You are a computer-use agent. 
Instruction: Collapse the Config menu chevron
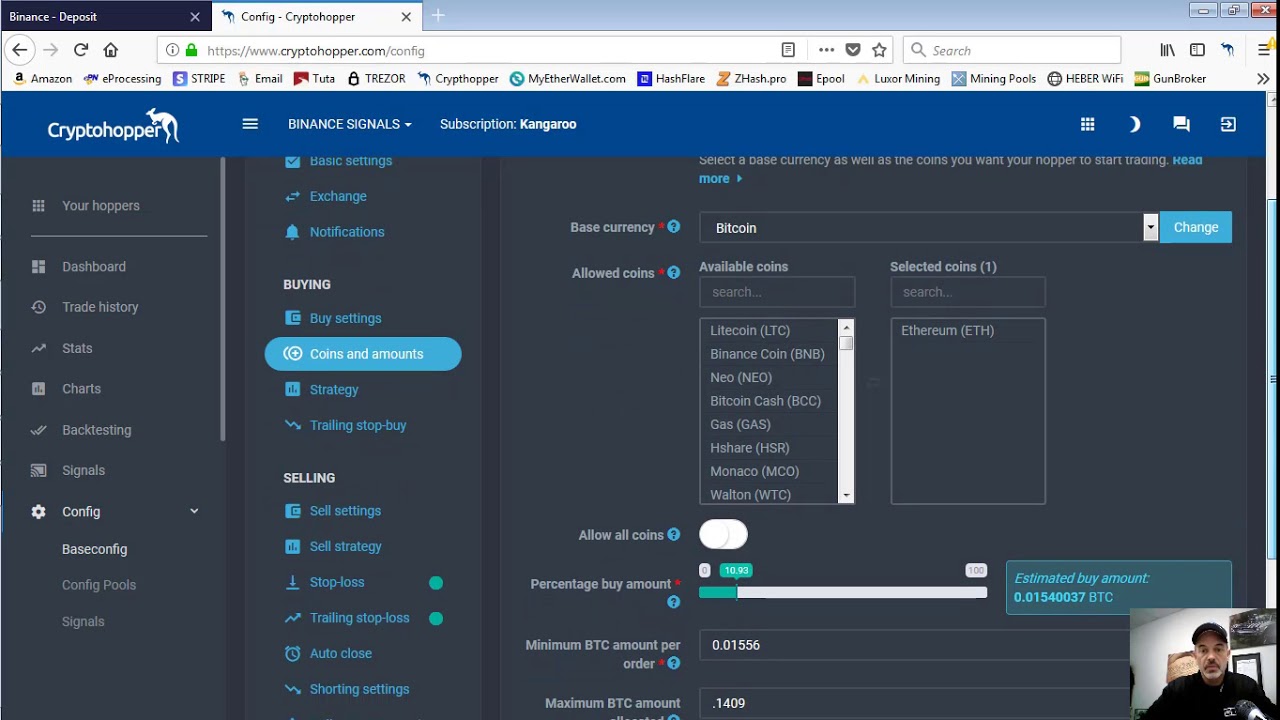pyautogui.click(x=194, y=511)
